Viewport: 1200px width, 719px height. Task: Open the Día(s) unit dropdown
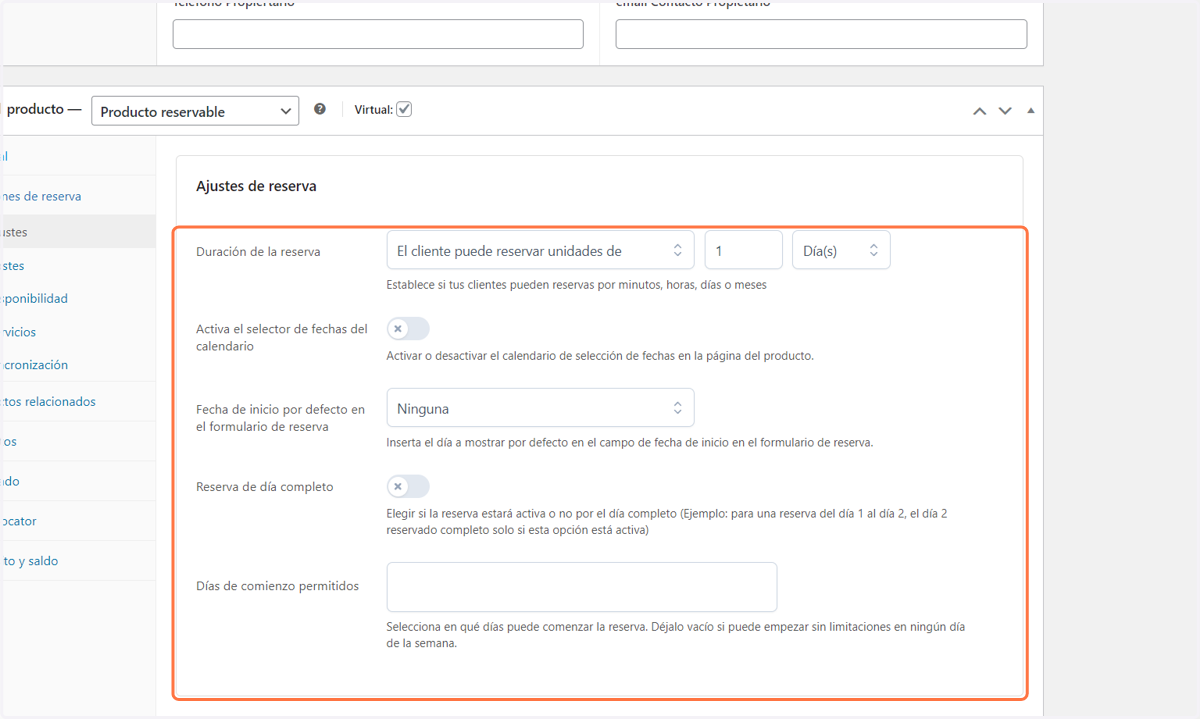[841, 250]
